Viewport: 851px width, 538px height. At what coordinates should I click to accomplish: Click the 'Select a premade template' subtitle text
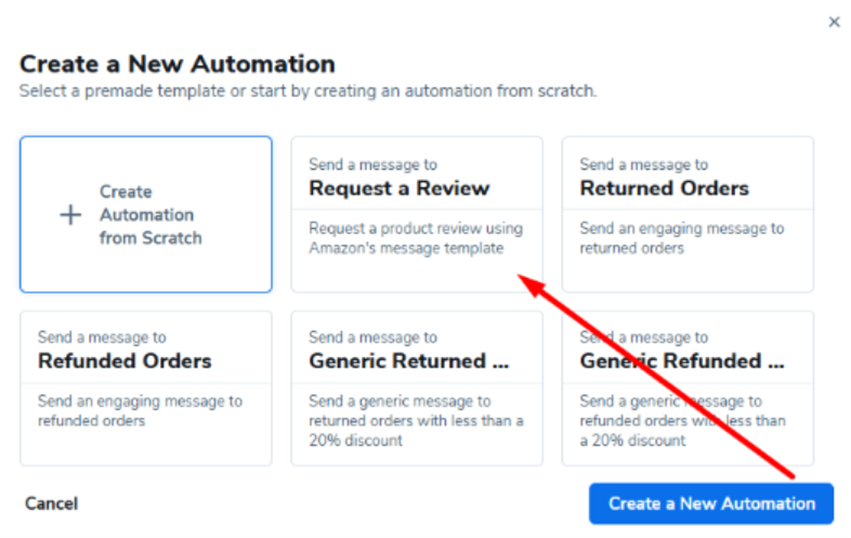click(308, 91)
